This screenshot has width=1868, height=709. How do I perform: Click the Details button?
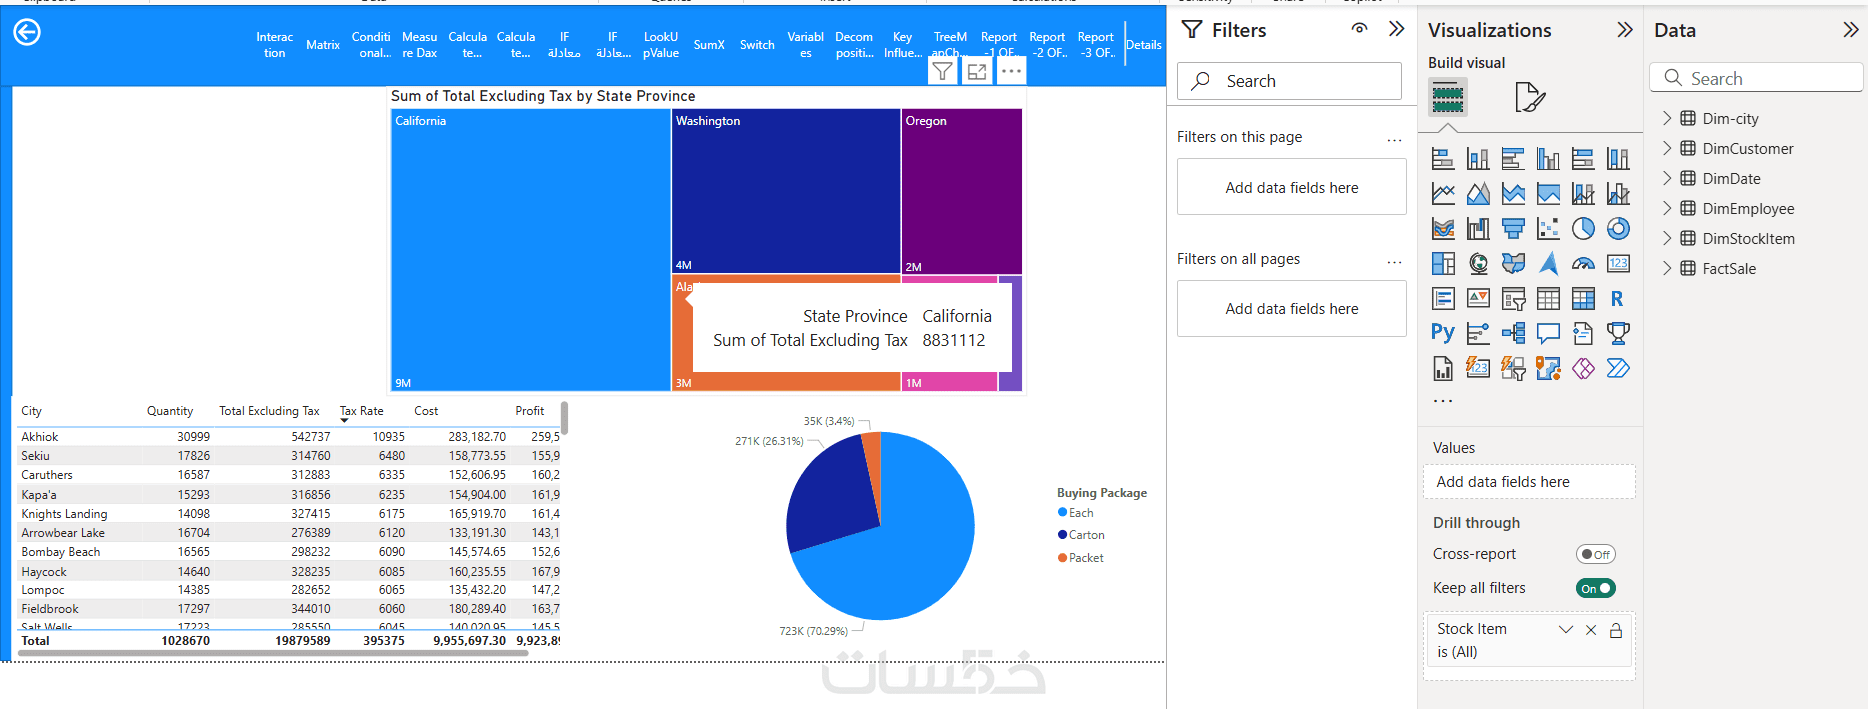[1143, 45]
